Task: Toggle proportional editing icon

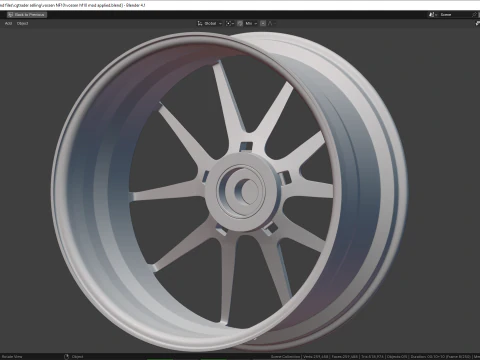Action: point(263,23)
